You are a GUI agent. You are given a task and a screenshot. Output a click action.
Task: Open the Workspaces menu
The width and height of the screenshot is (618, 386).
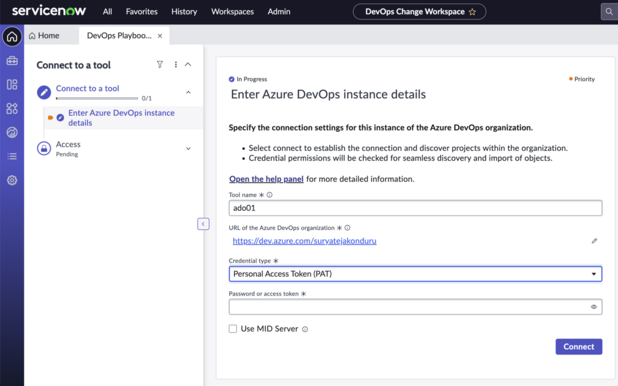[x=232, y=12]
